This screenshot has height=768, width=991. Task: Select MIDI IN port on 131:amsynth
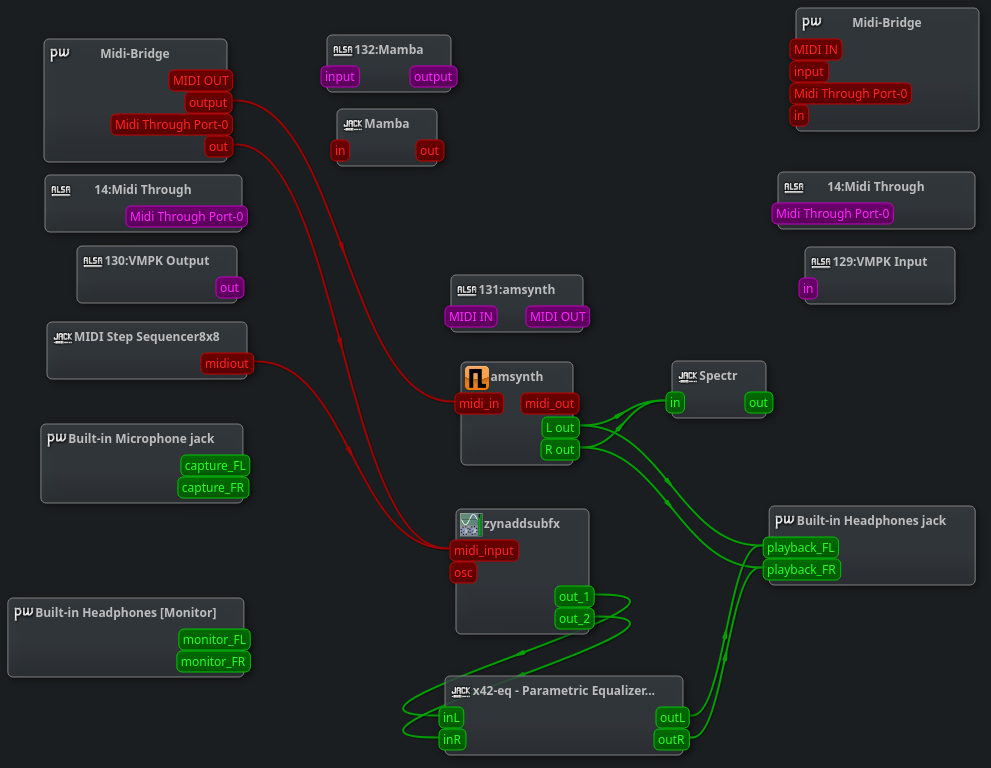471,317
